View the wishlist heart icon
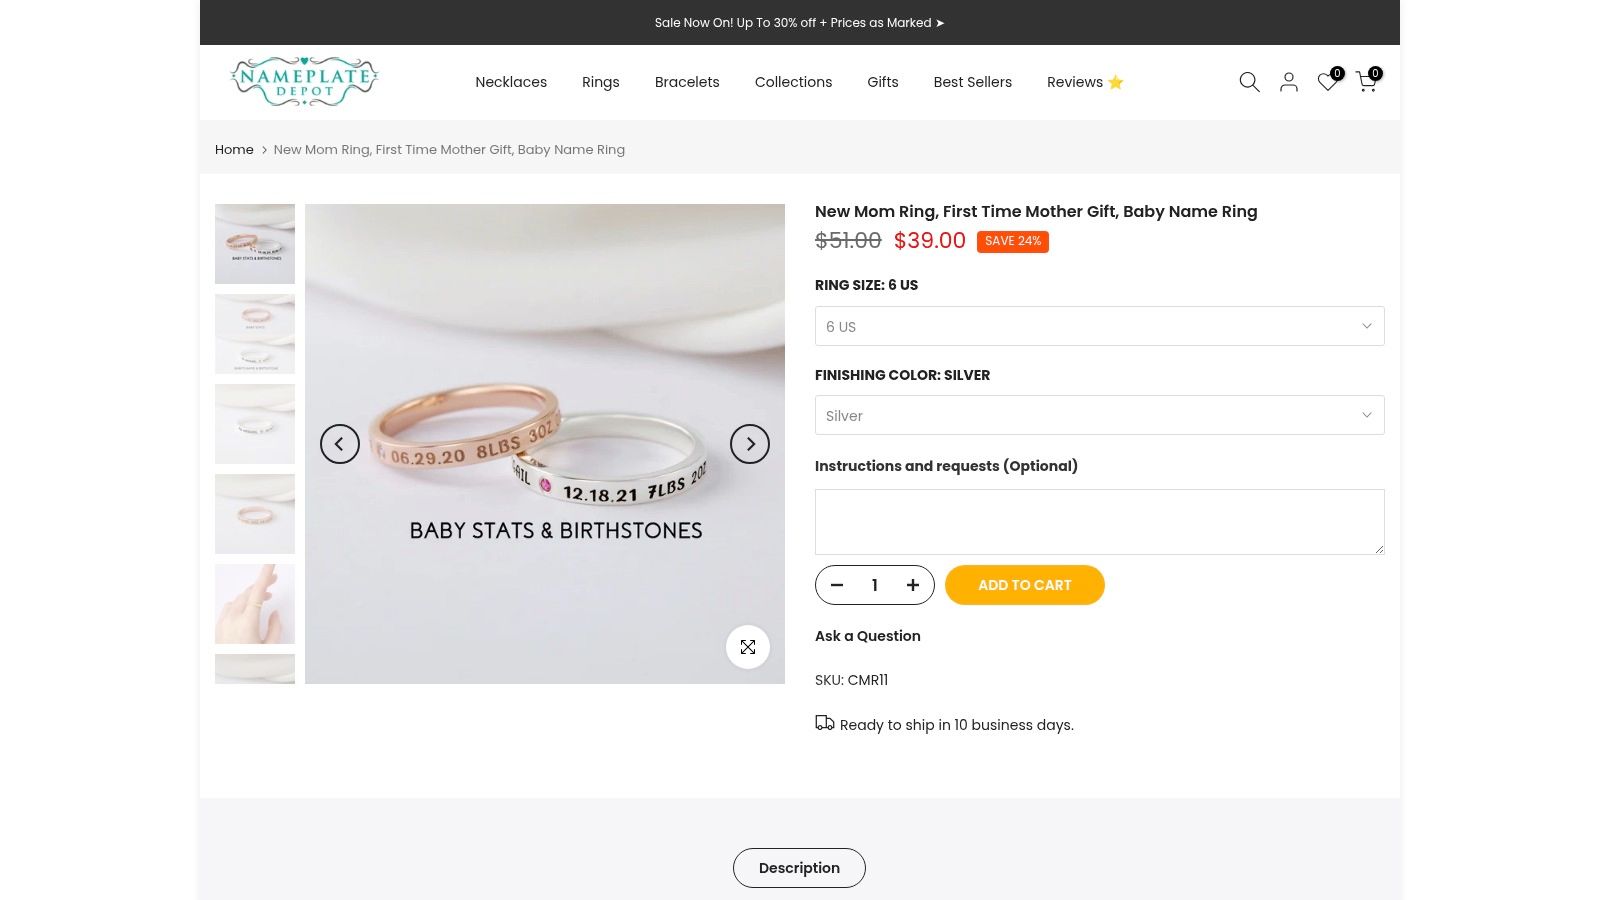Image resolution: width=1600 pixels, height=900 pixels. coord(1328,82)
